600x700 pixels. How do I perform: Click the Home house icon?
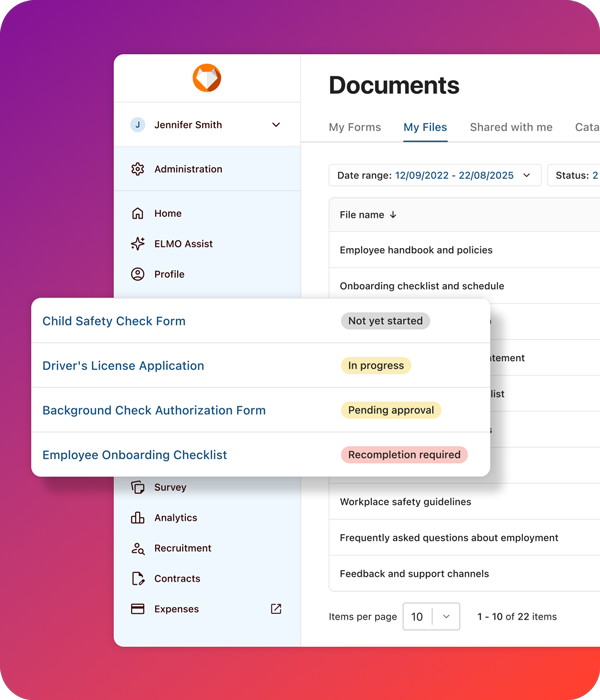point(138,213)
